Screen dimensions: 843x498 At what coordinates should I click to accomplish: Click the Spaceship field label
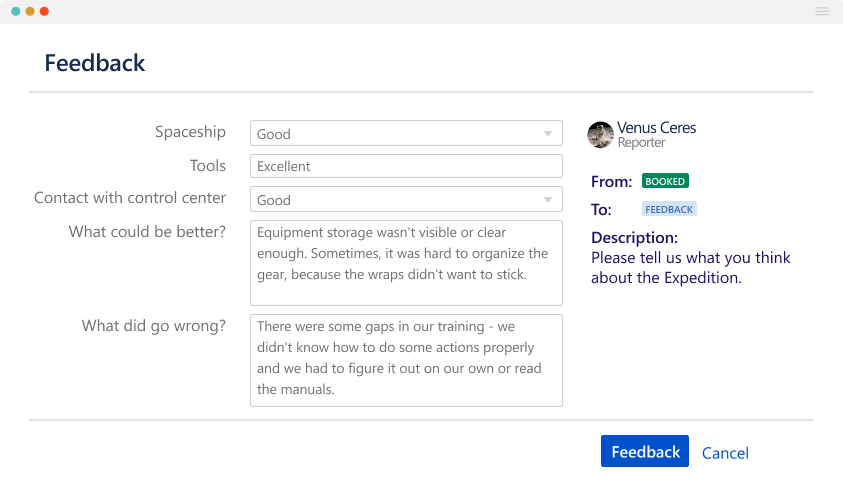point(190,132)
